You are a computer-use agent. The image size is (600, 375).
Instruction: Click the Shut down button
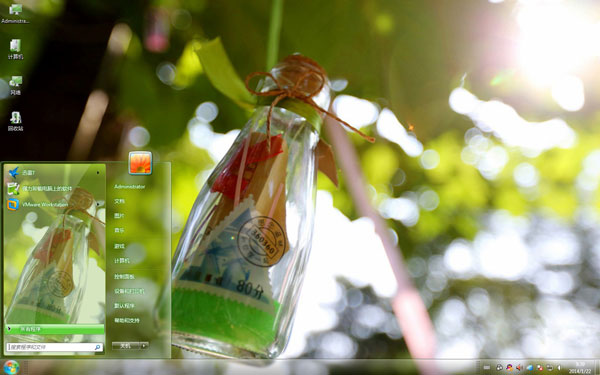[126, 346]
